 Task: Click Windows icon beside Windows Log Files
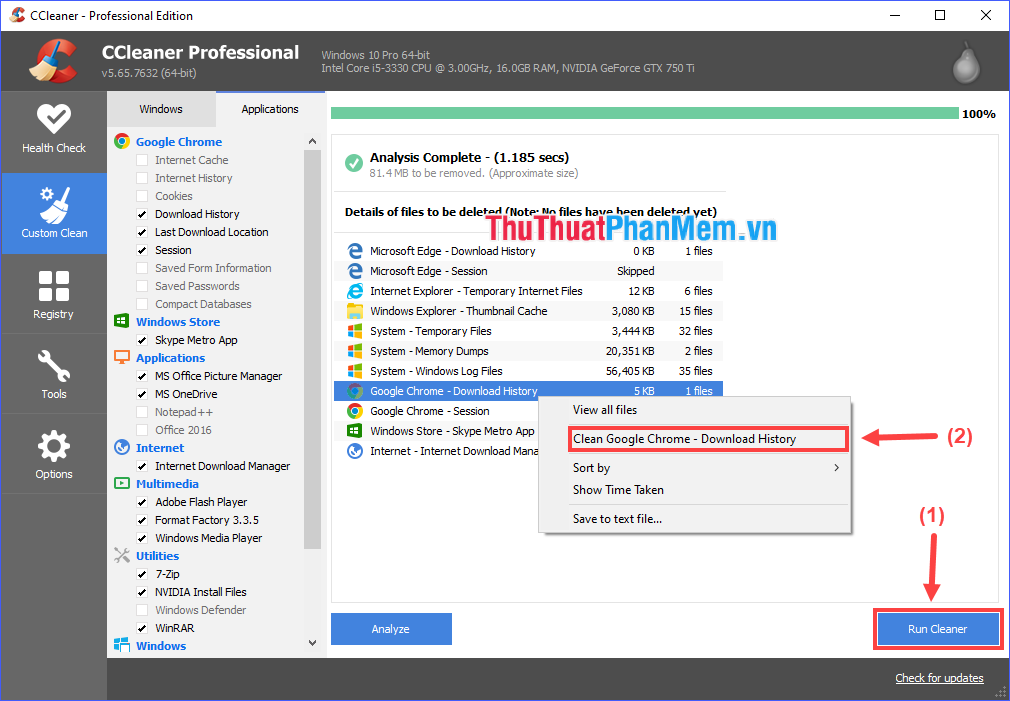point(355,370)
